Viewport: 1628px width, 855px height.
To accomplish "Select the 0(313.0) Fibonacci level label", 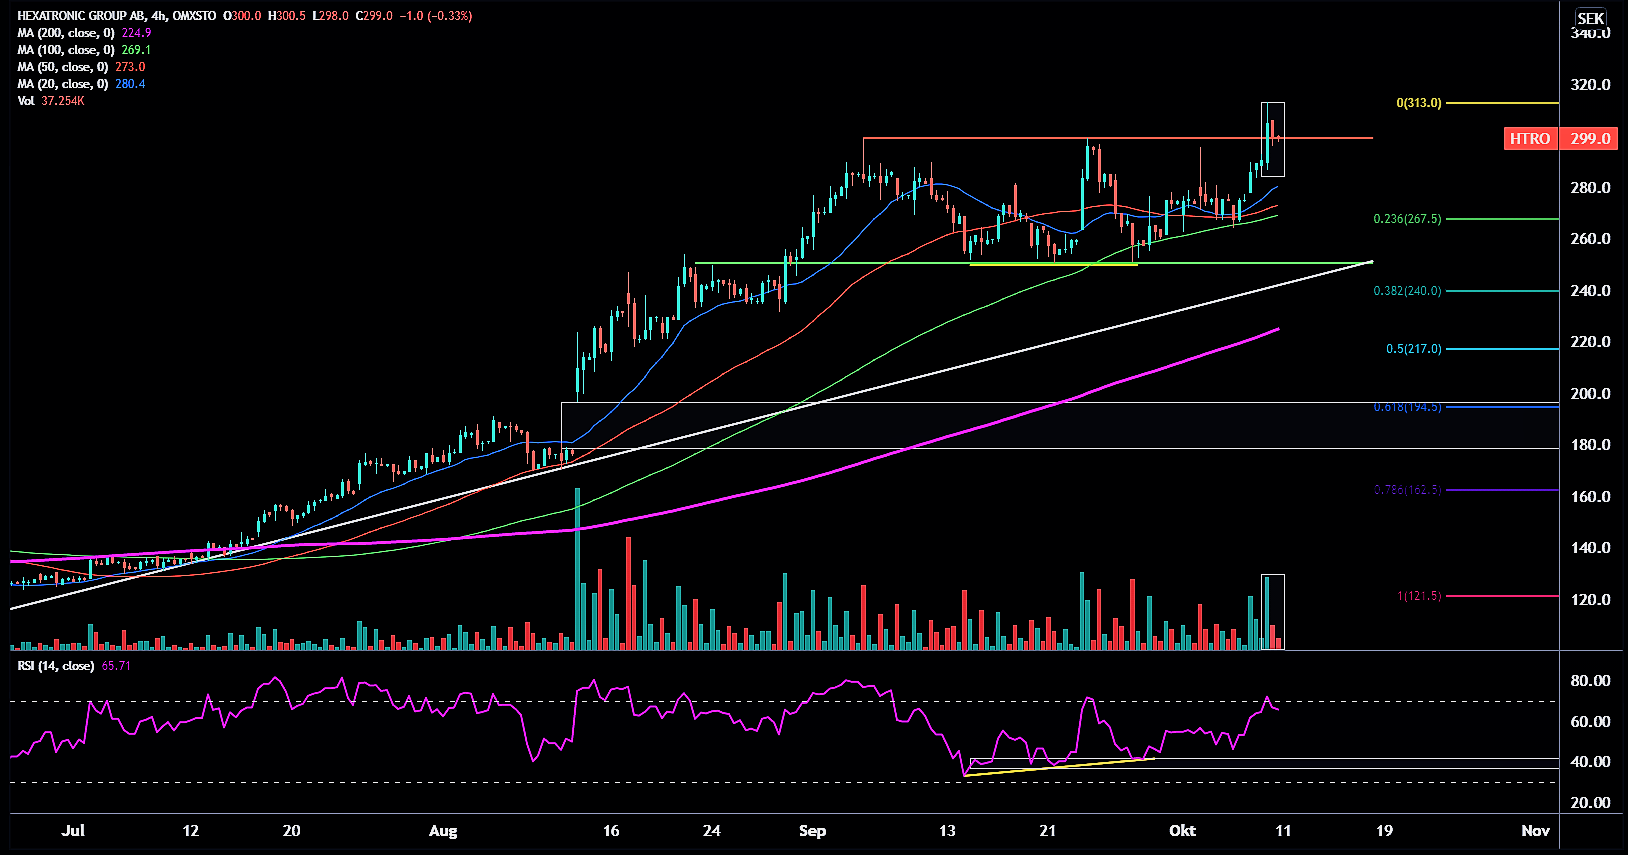I will pyautogui.click(x=1419, y=103).
